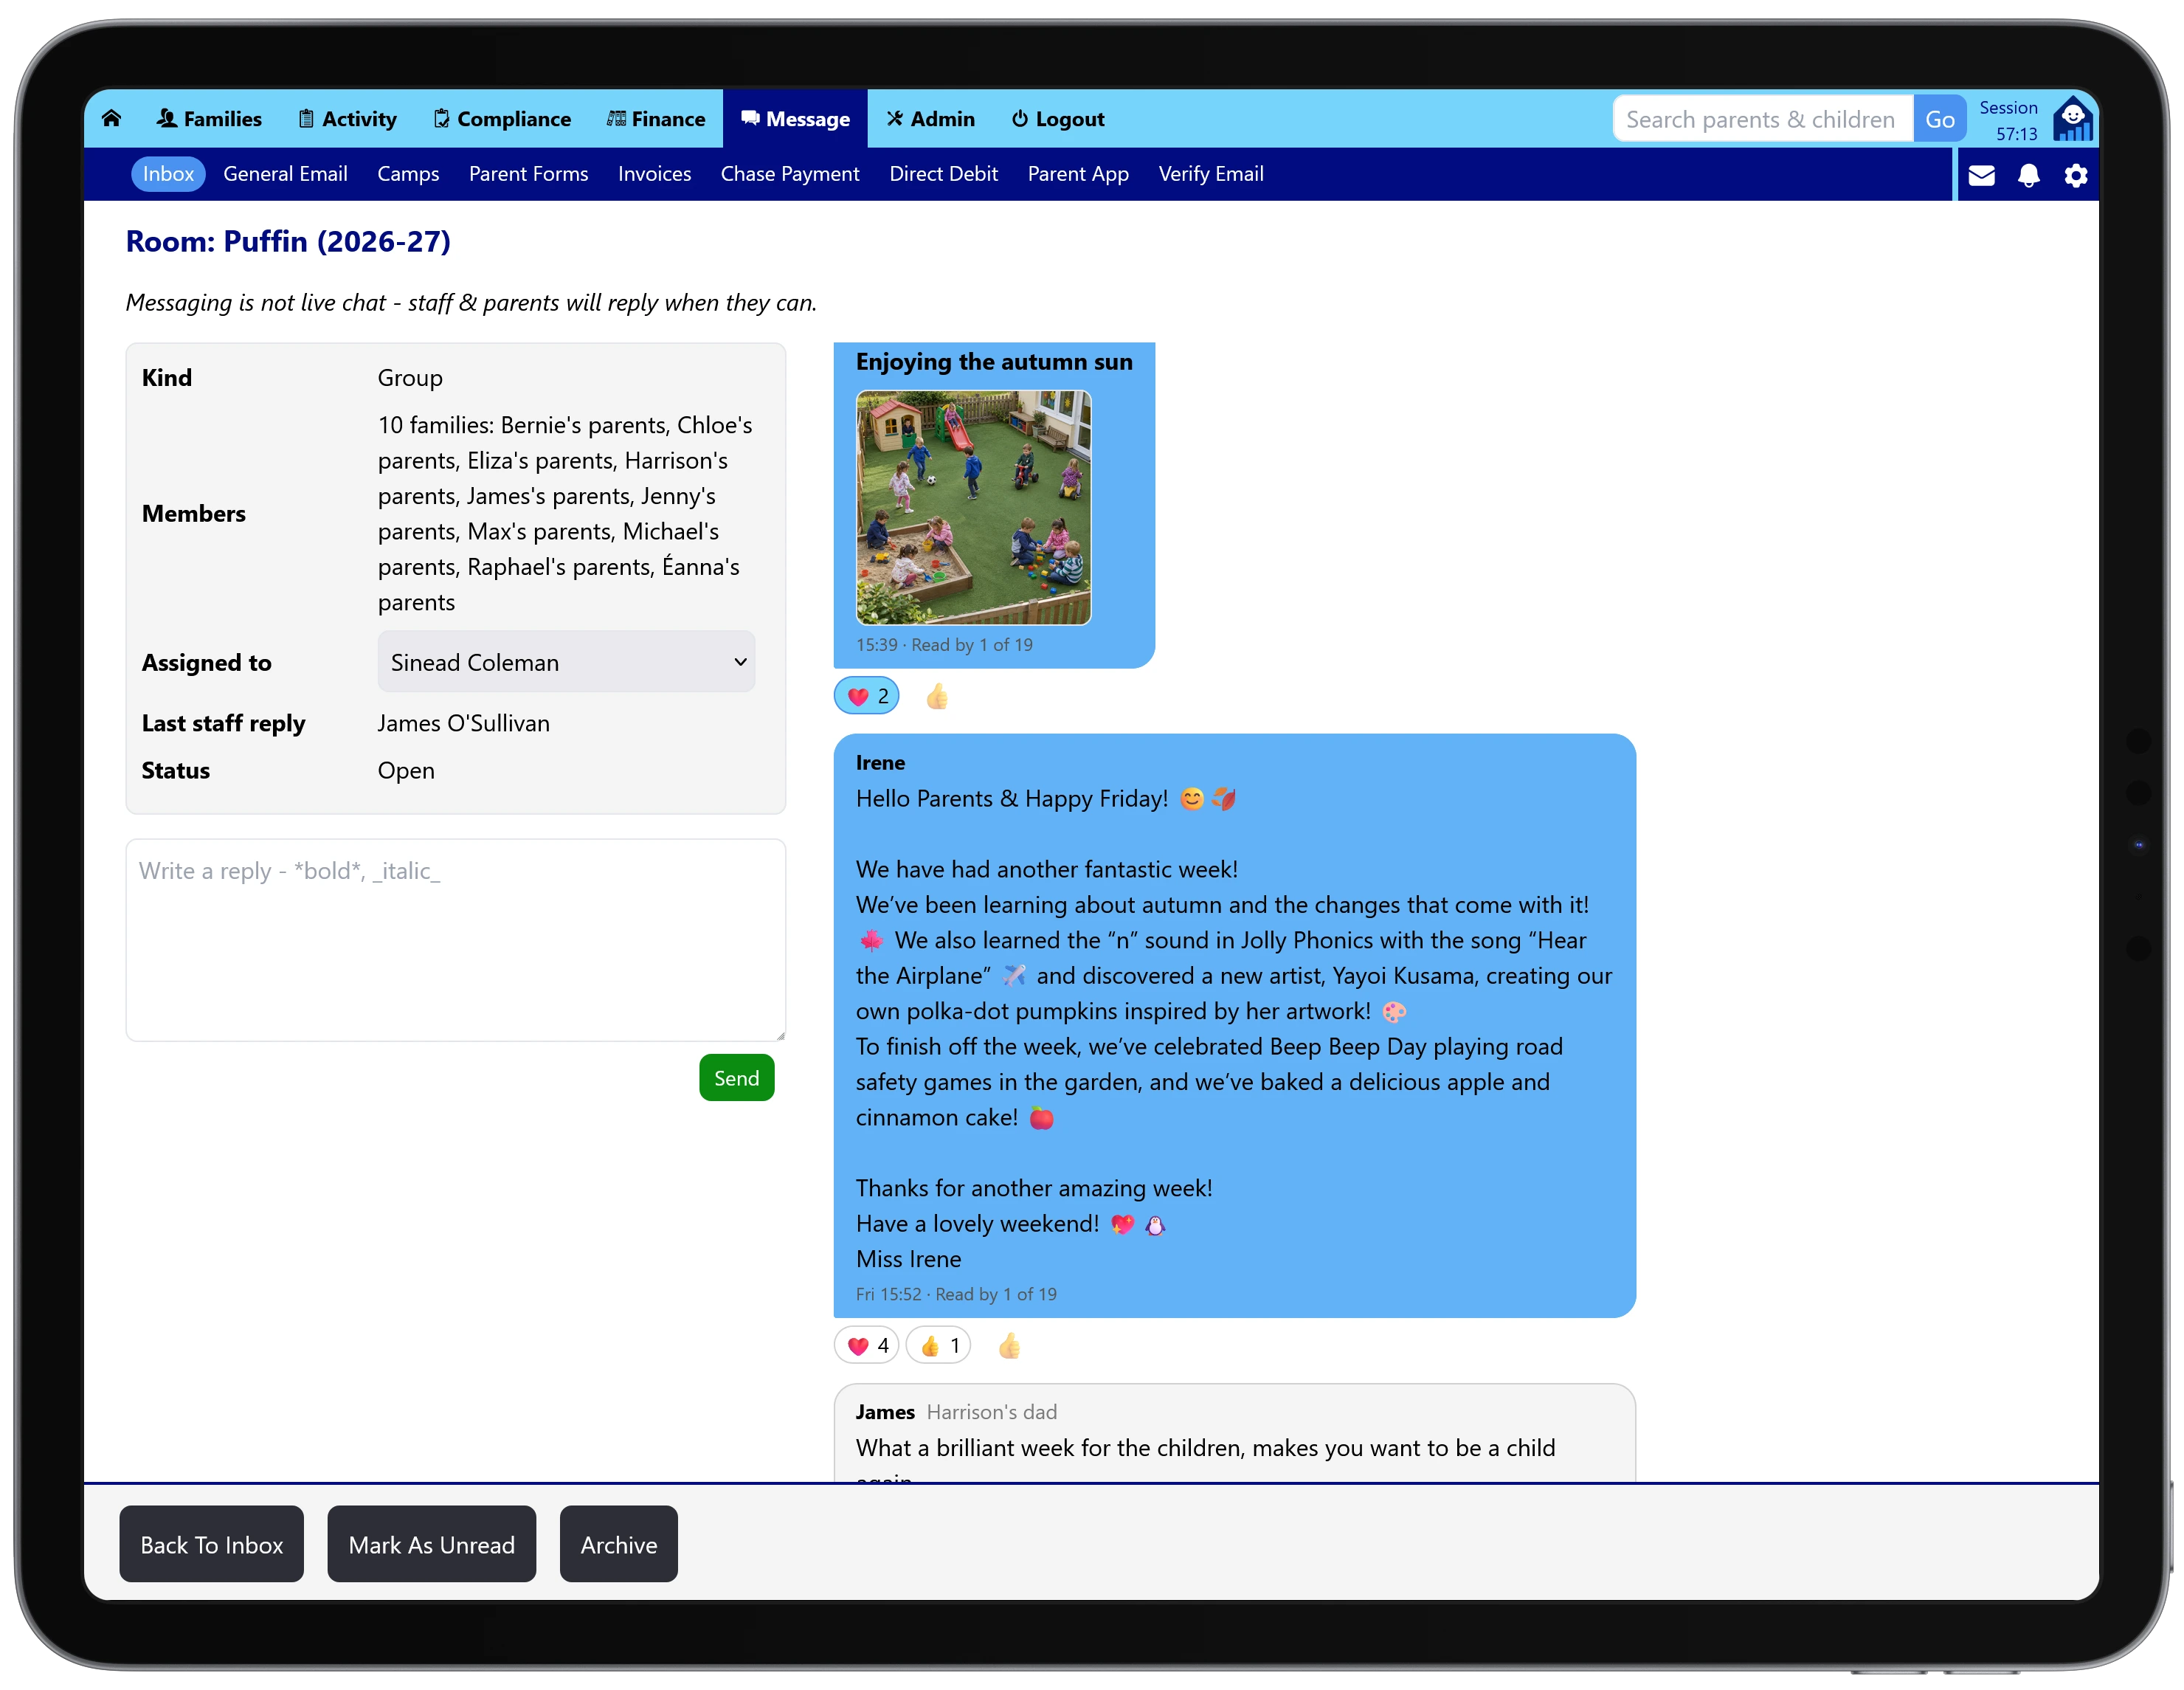The height and width of the screenshot is (1690, 2184).
Task: Click 'James O'Sullivan' last staff reply value
Action: tap(463, 723)
